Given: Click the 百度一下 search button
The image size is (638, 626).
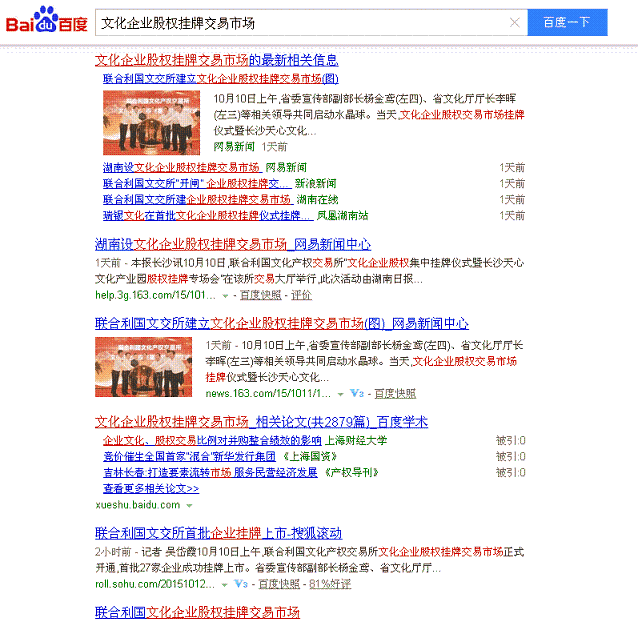Looking at the screenshot, I should pos(567,22).
